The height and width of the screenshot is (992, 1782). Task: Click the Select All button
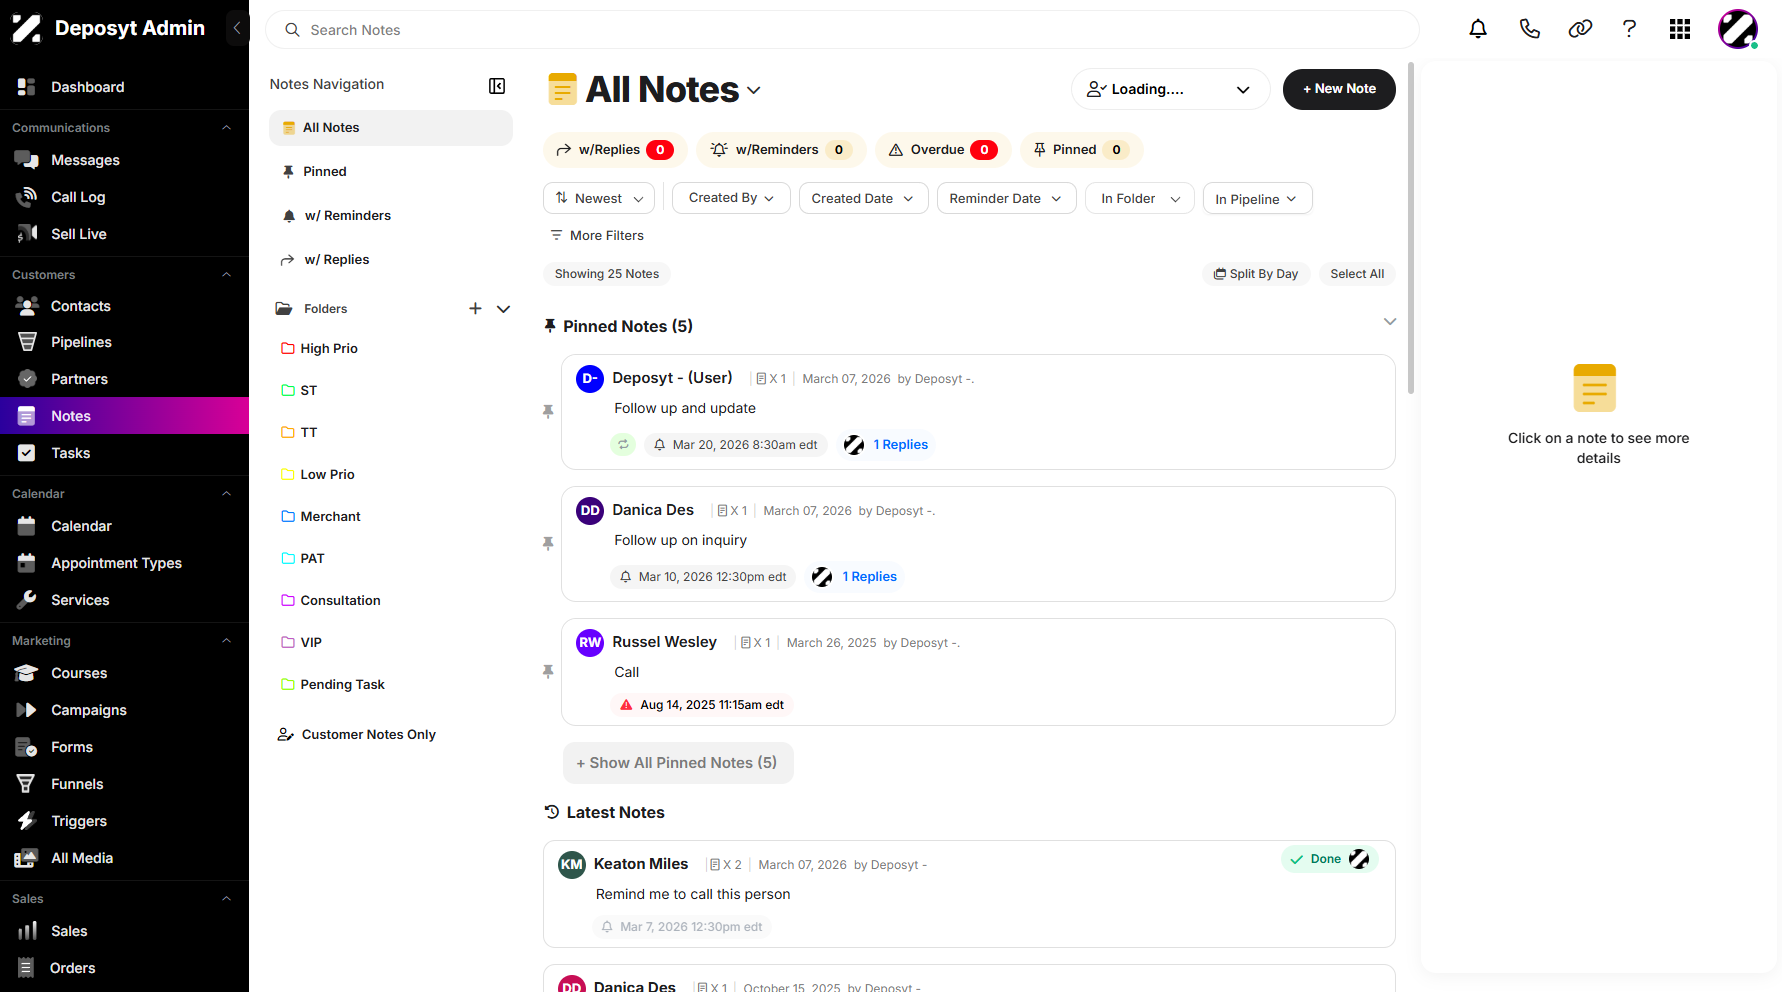coord(1357,274)
